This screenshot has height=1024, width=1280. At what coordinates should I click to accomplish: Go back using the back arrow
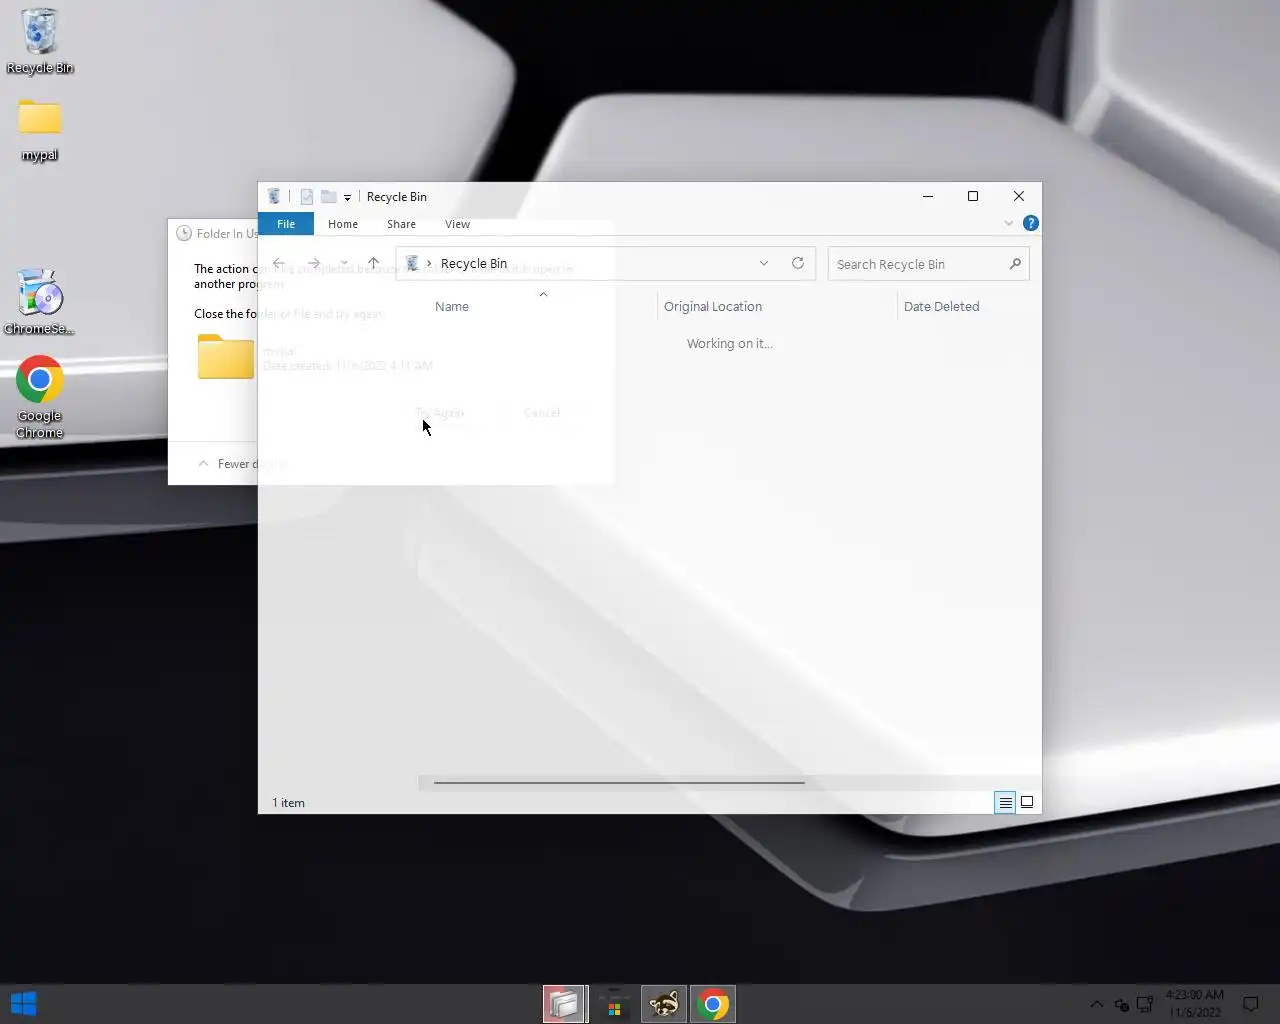(x=279, y=264)
